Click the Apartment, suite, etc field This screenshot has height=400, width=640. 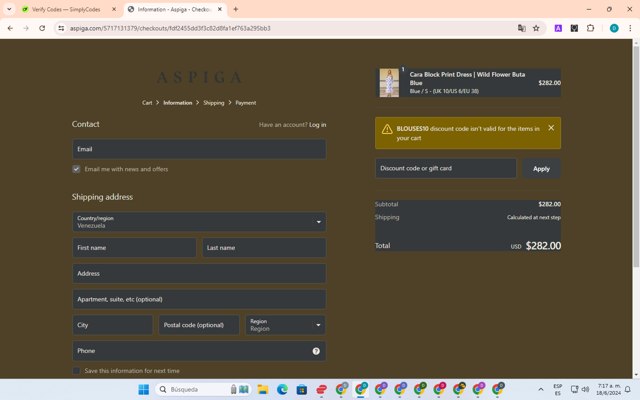tap(199, 299)
